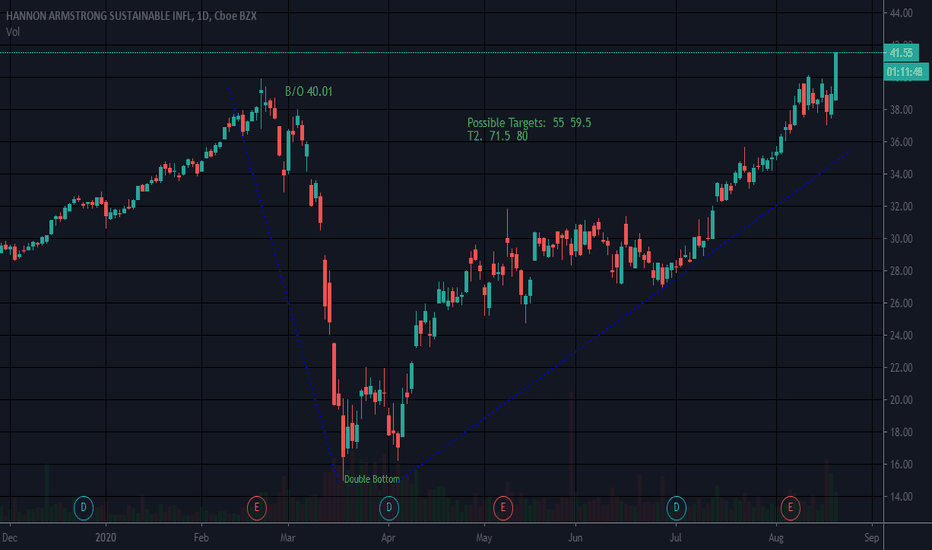Click the 34.00 price scale value
The width and height of the screenshot is (932, 550).
click(x=901, y=174)
